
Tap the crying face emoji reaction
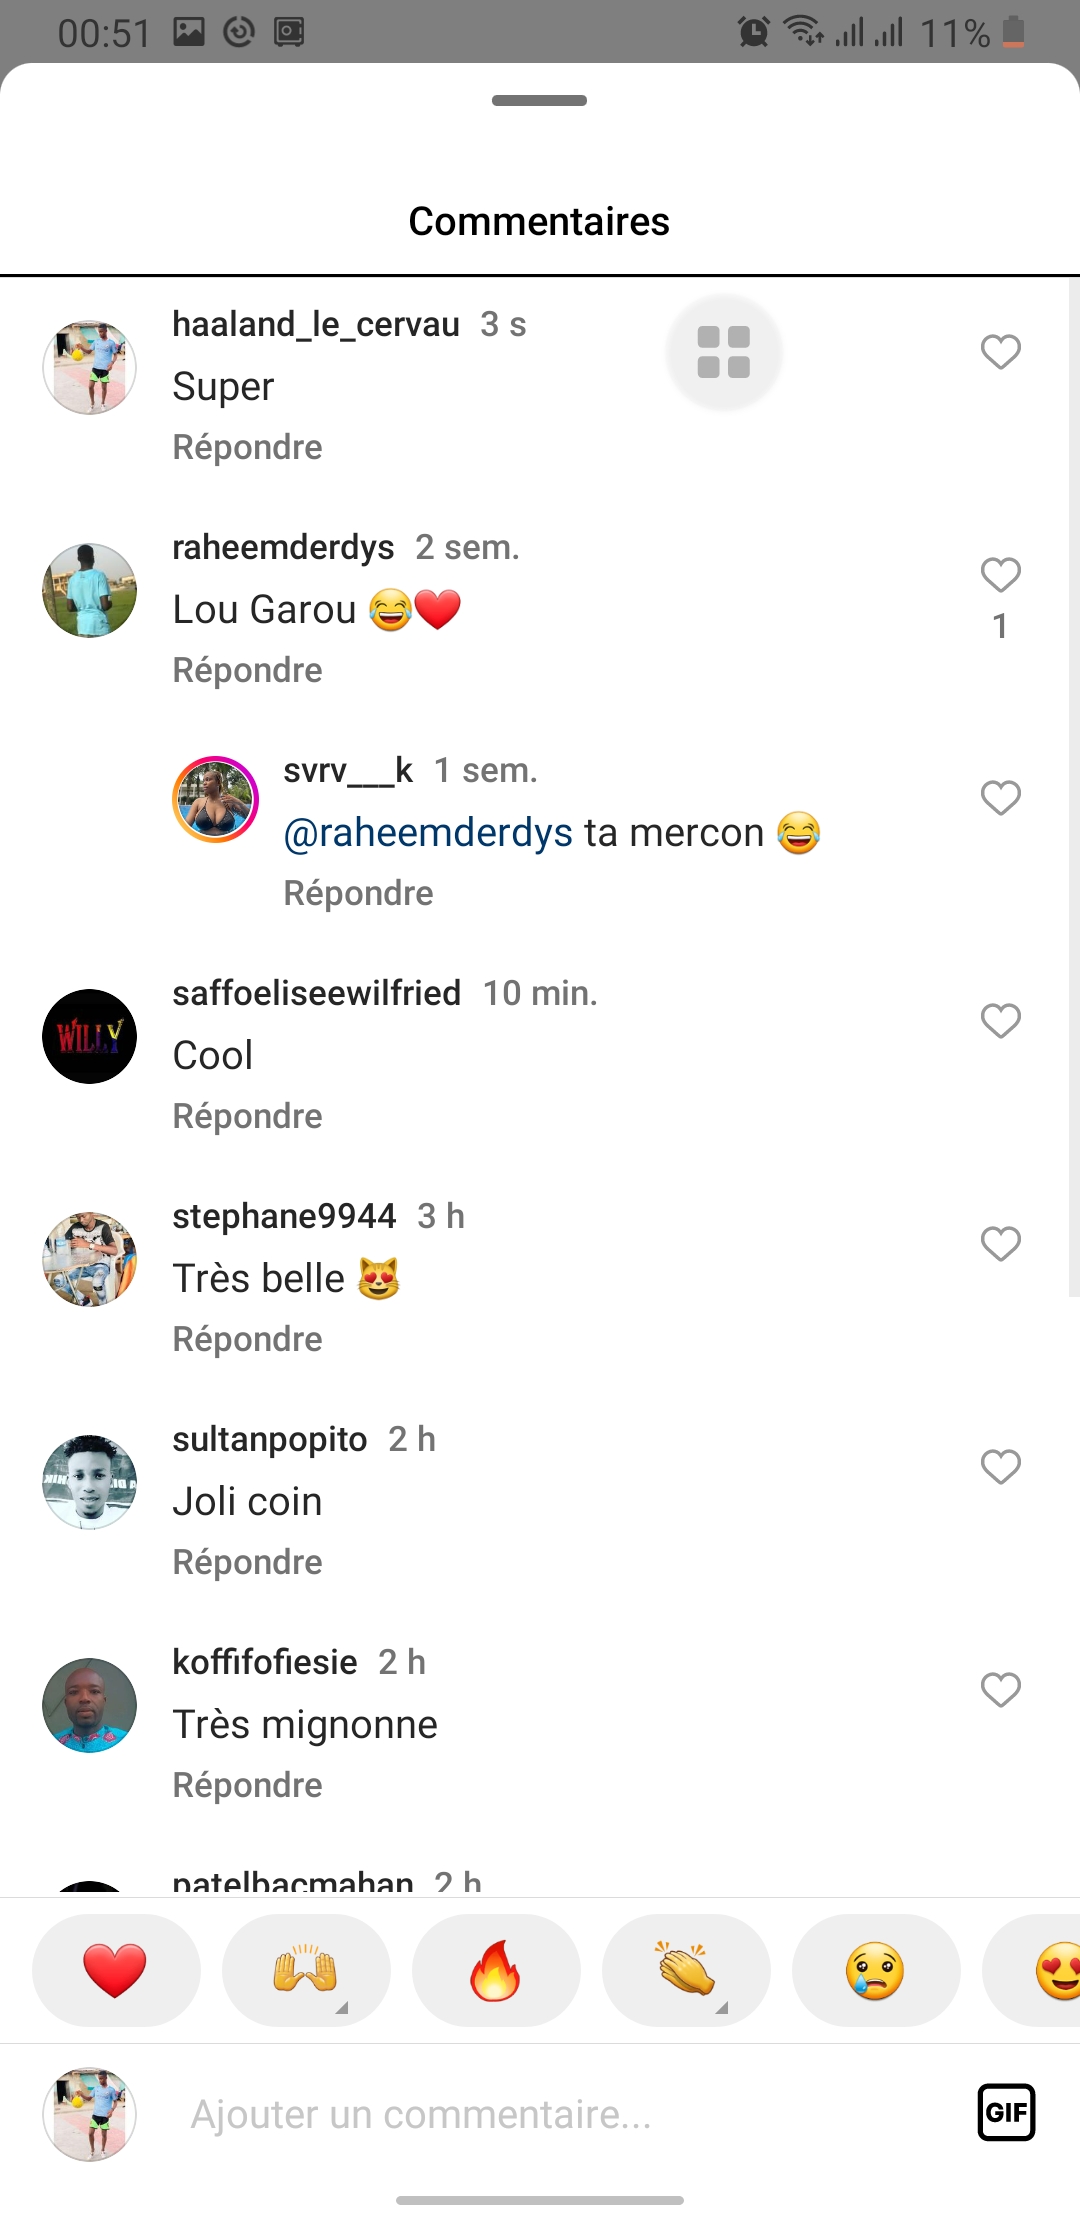click(x=875, y=1971)
